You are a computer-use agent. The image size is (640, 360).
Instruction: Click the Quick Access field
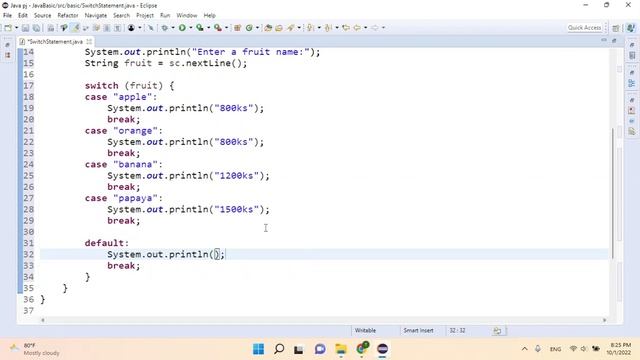[x=584, y=28]
